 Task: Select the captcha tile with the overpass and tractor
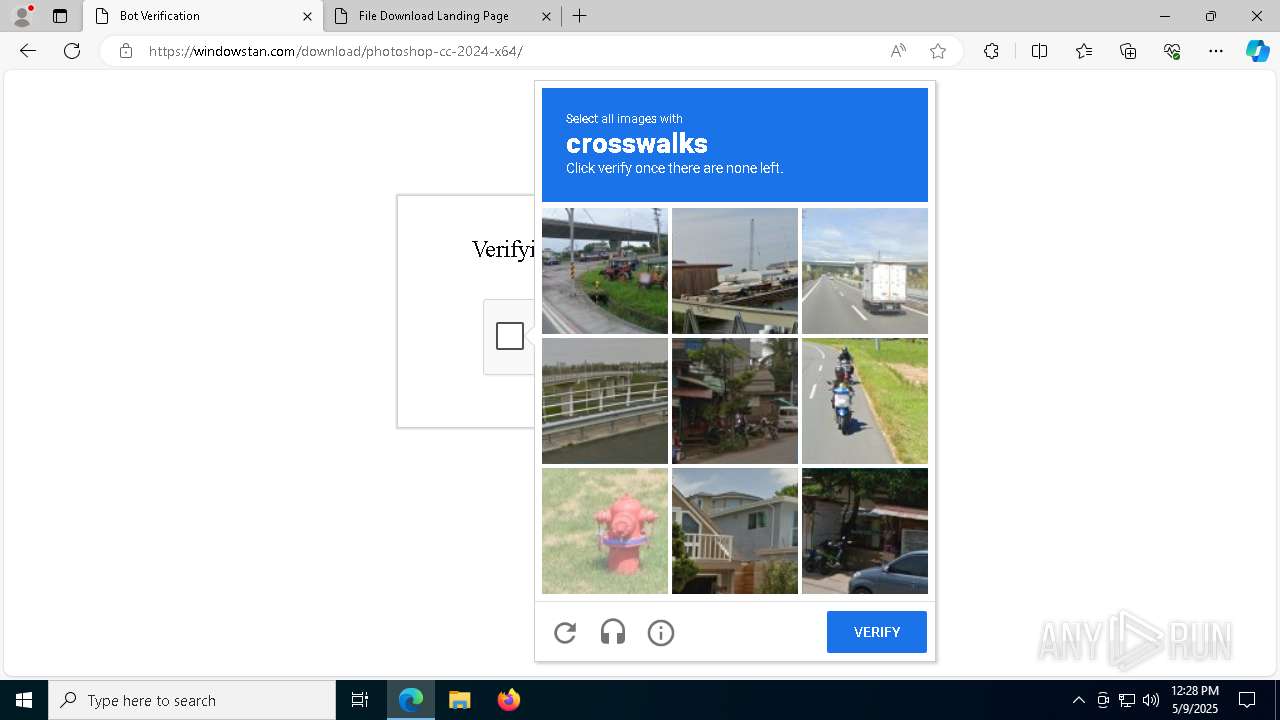click(x=605, y=271)
